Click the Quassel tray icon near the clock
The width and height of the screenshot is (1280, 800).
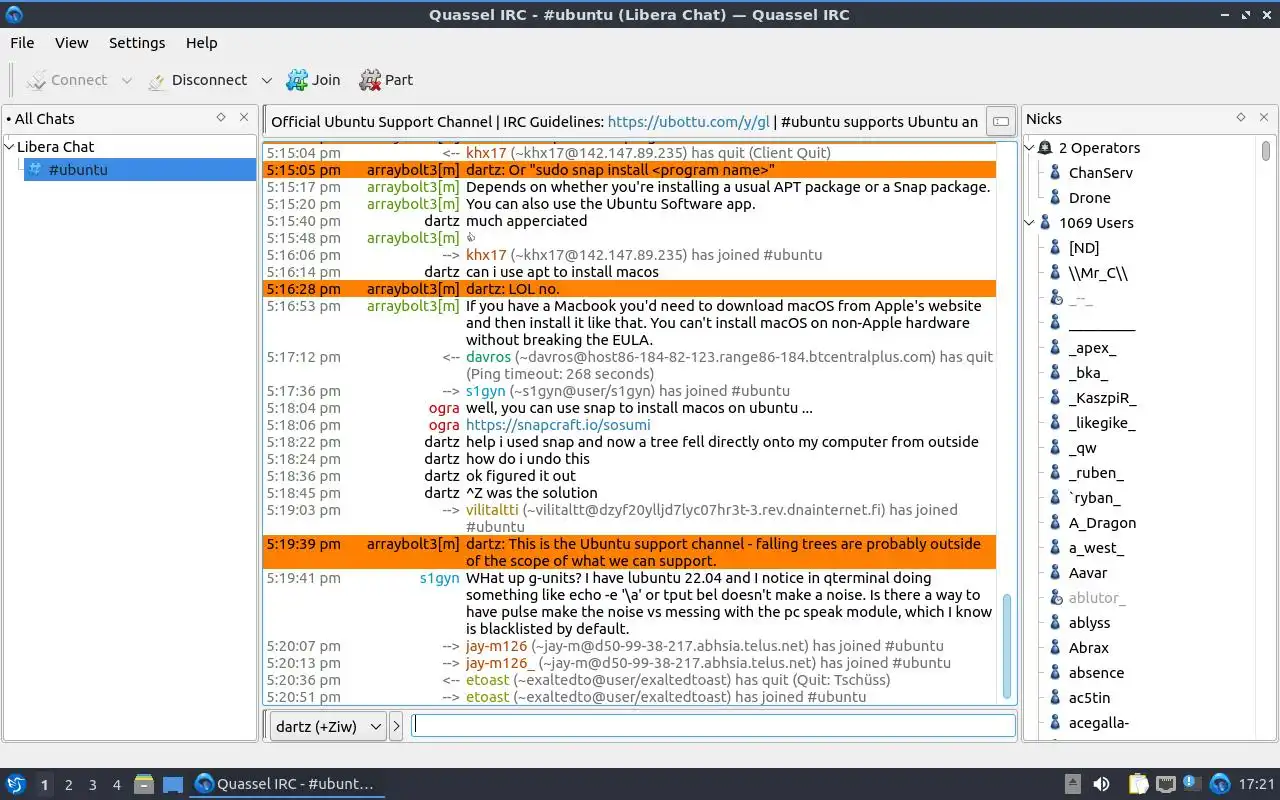1220,784
